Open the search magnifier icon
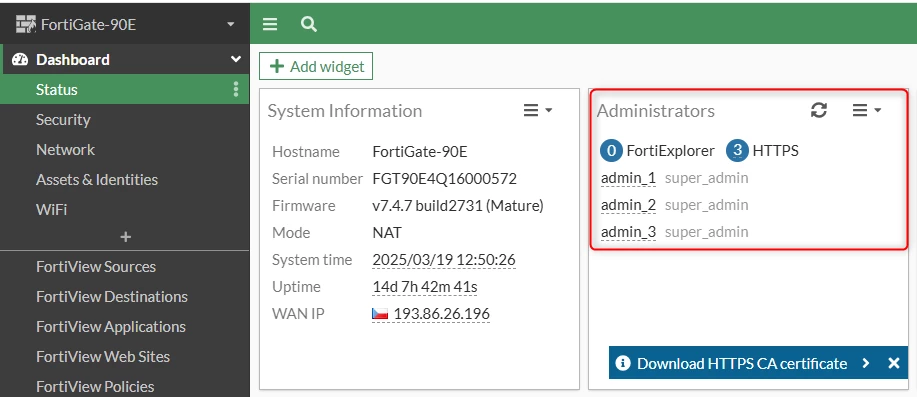917x397 pixels. (x=309, y=24)
